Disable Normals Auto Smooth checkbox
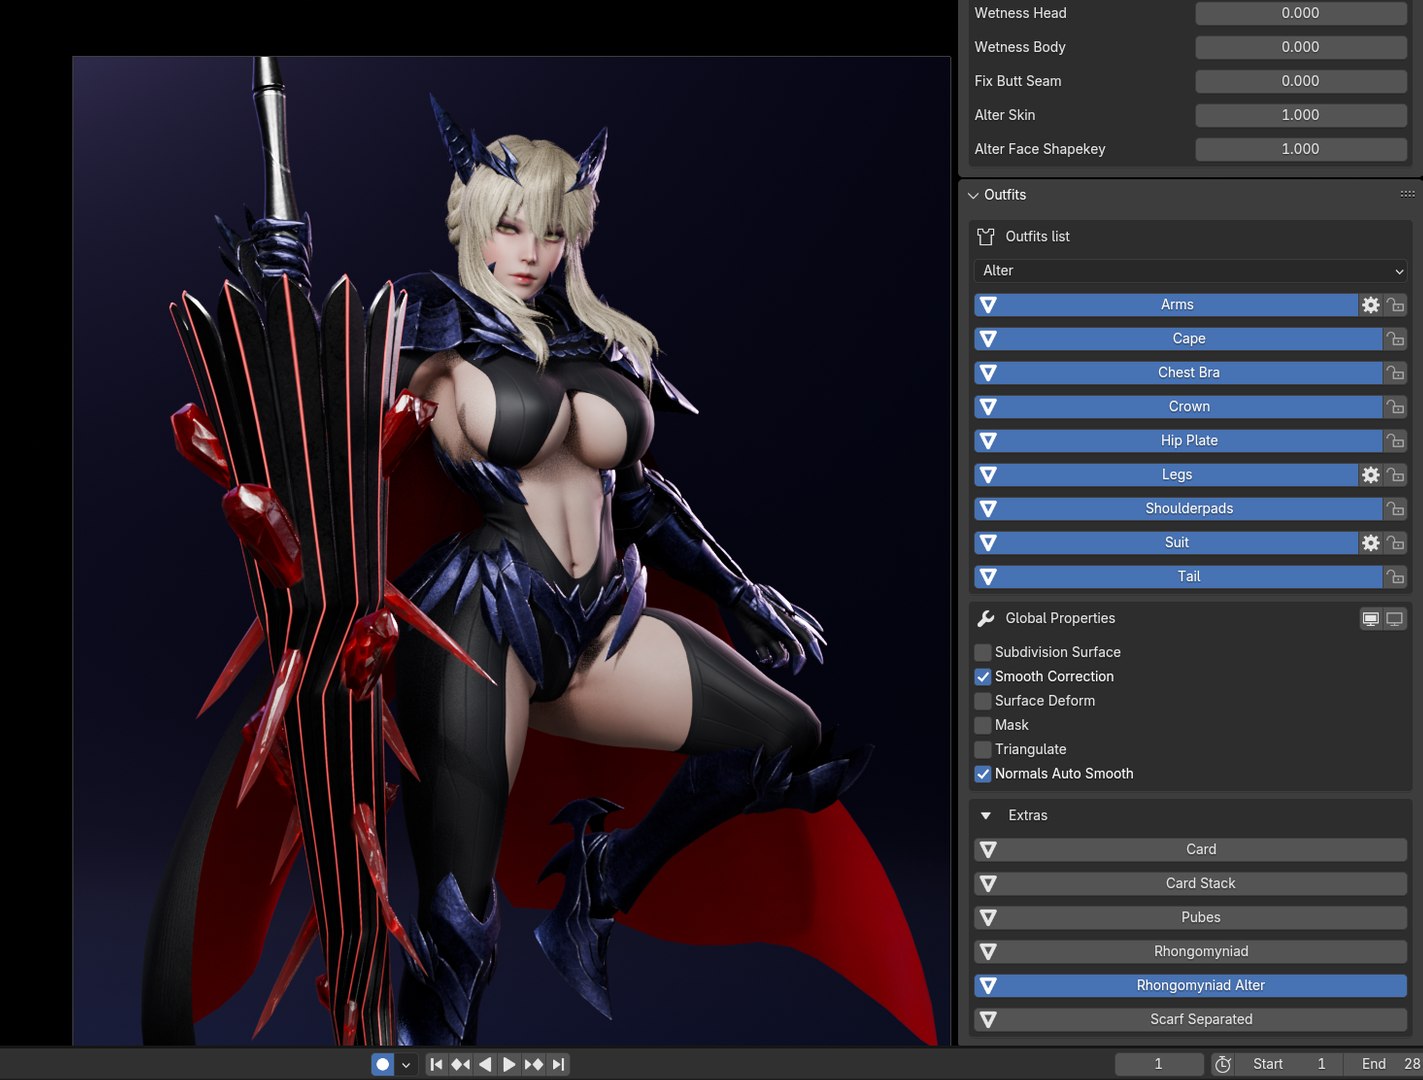 (x=983, y=774)
